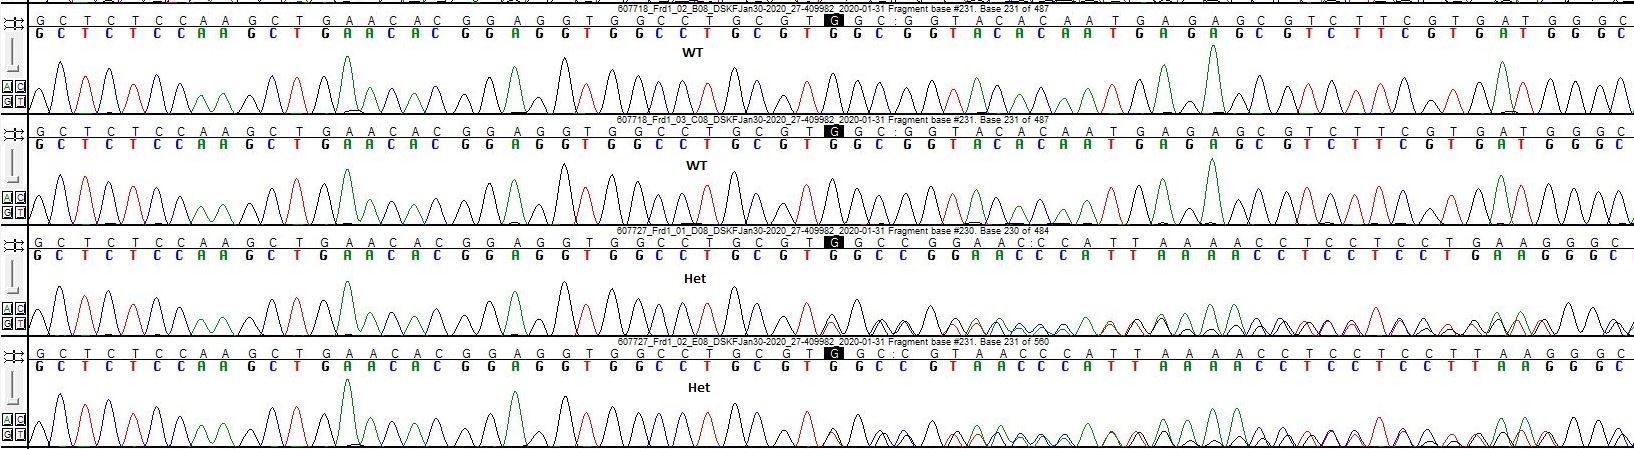The height and width of the screenshot is (449, 1634).
Task: Click the vertical scale slider on third trace
Action: coord(14,278)
